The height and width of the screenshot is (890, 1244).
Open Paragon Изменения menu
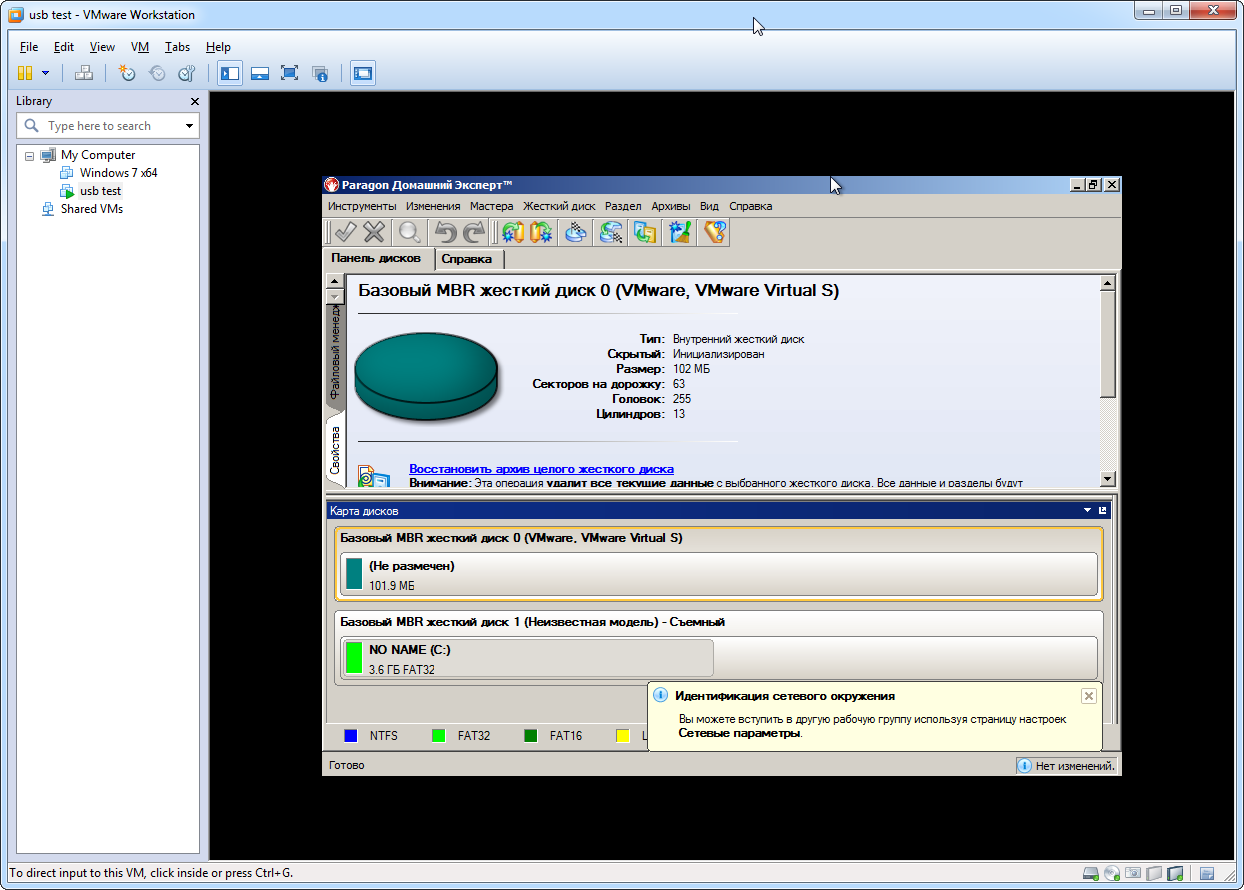click(433, 206)
